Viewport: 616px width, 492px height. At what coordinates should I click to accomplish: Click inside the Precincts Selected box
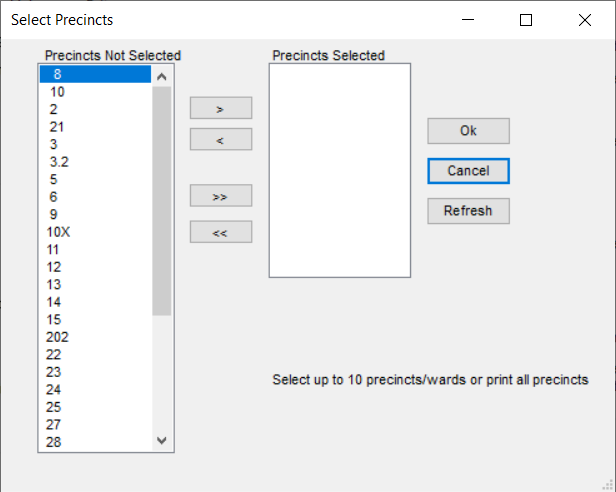(x=340, y=171)
